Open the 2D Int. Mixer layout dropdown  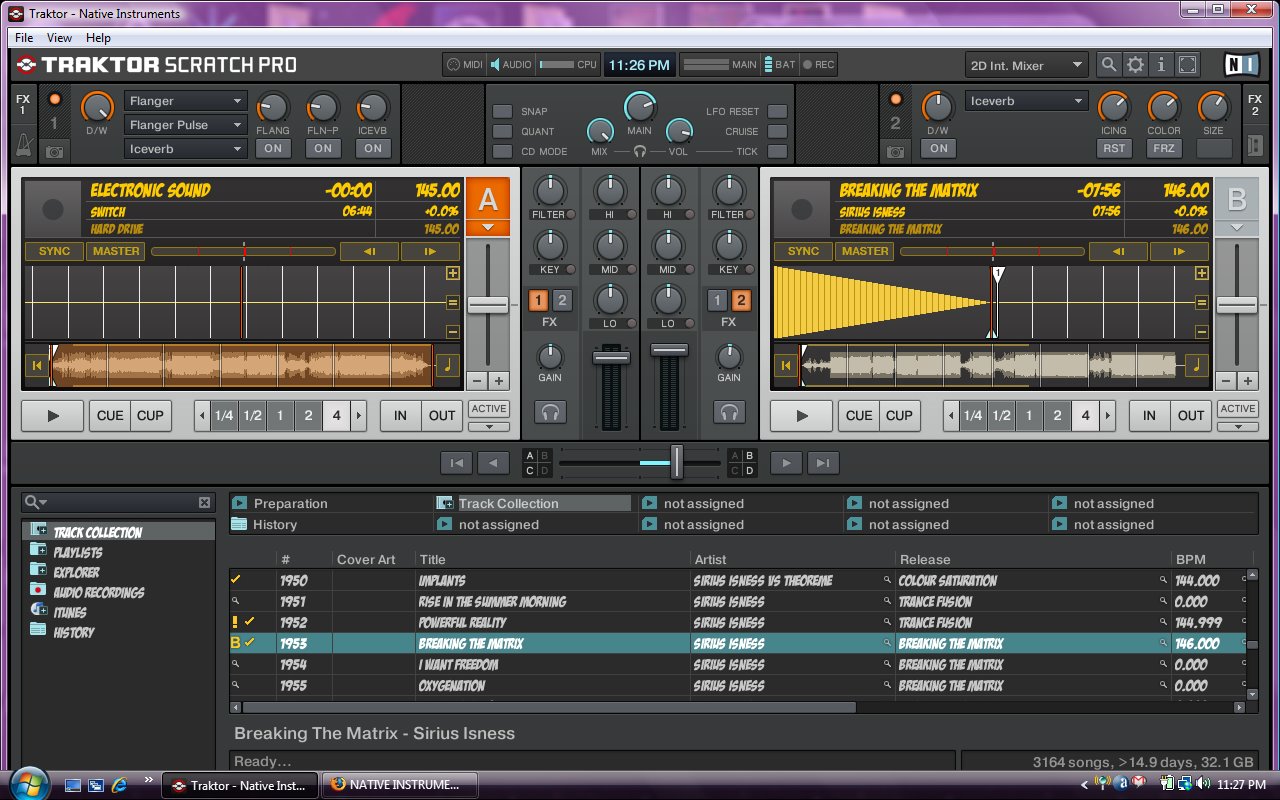1026,64
